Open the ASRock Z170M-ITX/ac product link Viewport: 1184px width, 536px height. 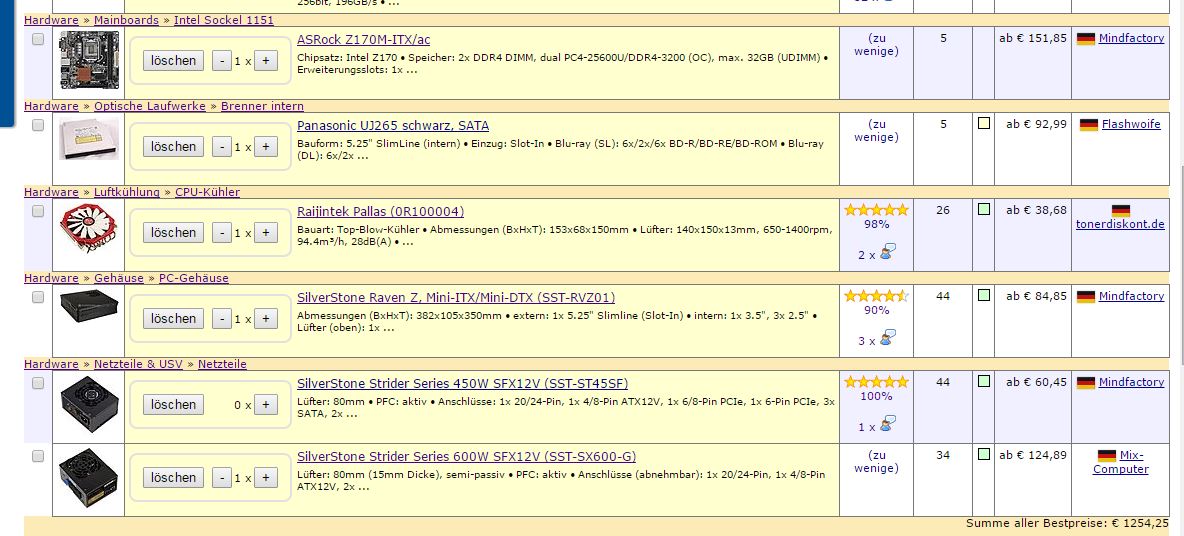[x=363, y=39]
